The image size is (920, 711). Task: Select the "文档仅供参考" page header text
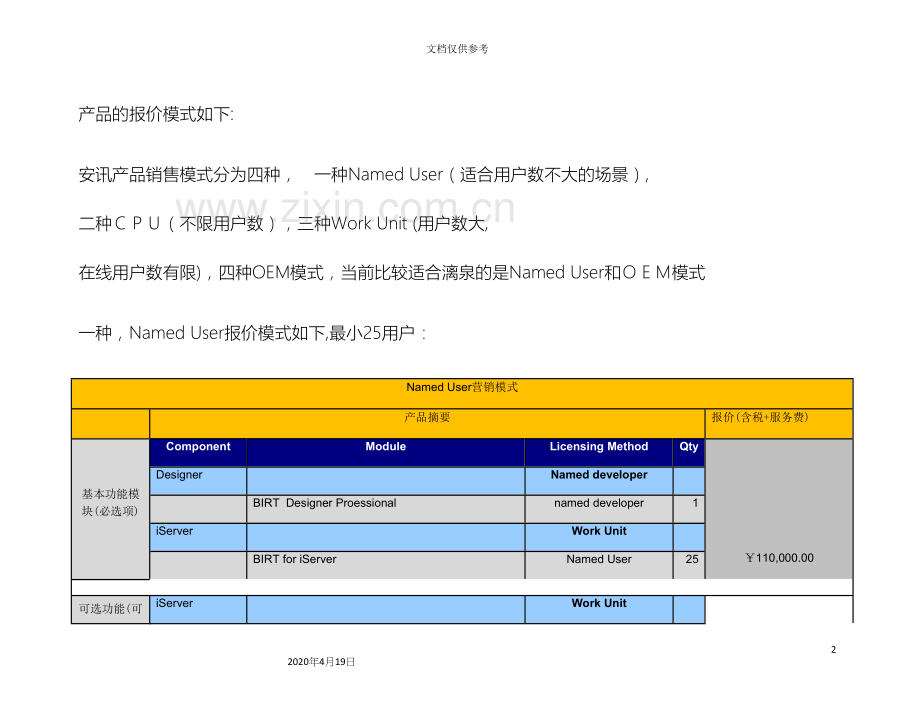pos(458,49)
